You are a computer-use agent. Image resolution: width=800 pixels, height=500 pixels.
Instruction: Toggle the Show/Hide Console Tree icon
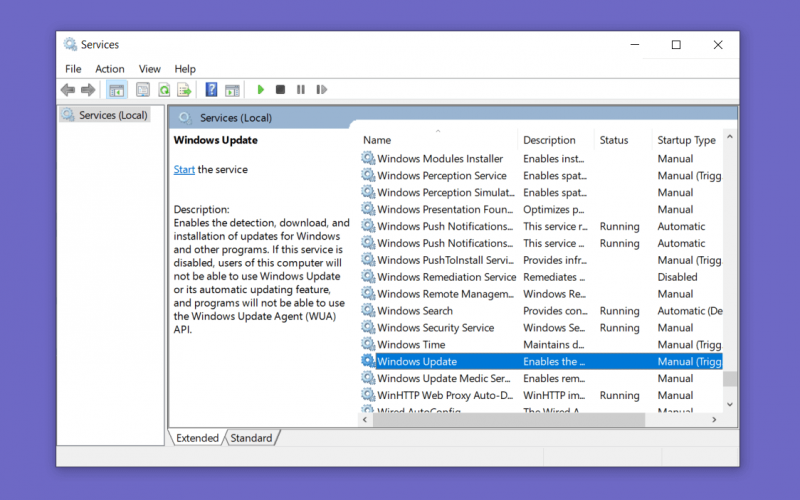tap(116, 90)
